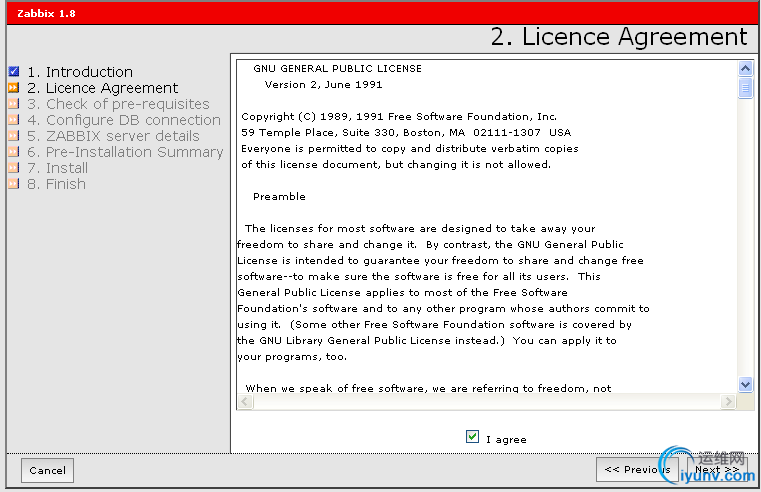Select step 6. Pre-Installation Summary
Image resolution: width=761 pixels, height=492 pixels.
pos(125,152)
